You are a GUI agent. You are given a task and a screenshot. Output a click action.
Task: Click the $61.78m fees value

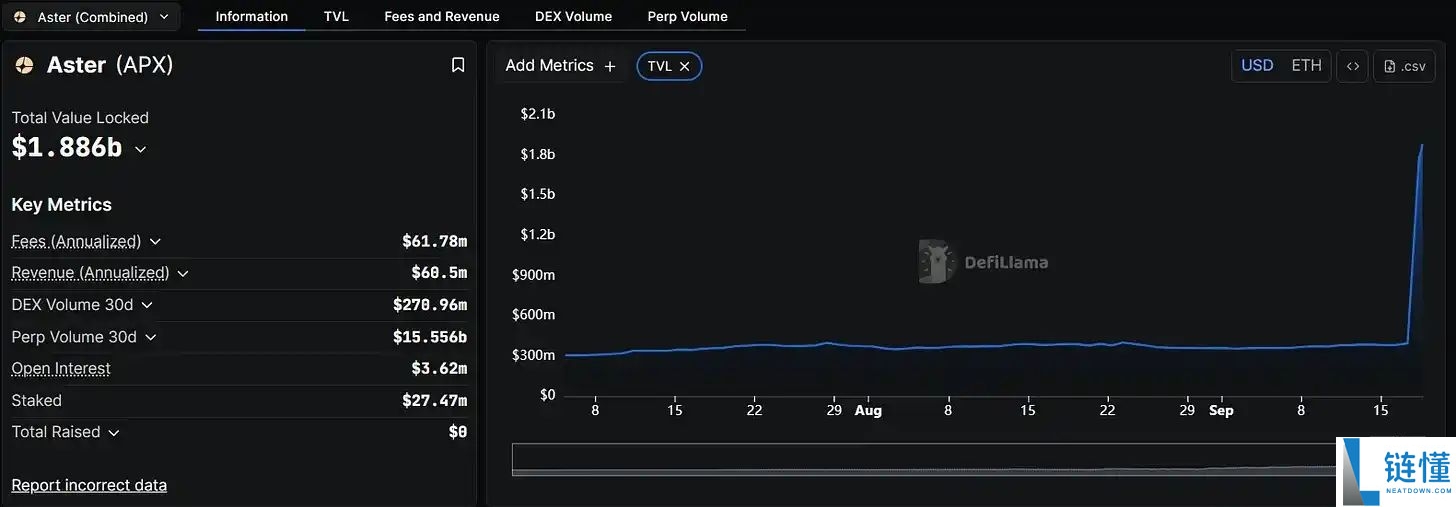tap(434, 241)
